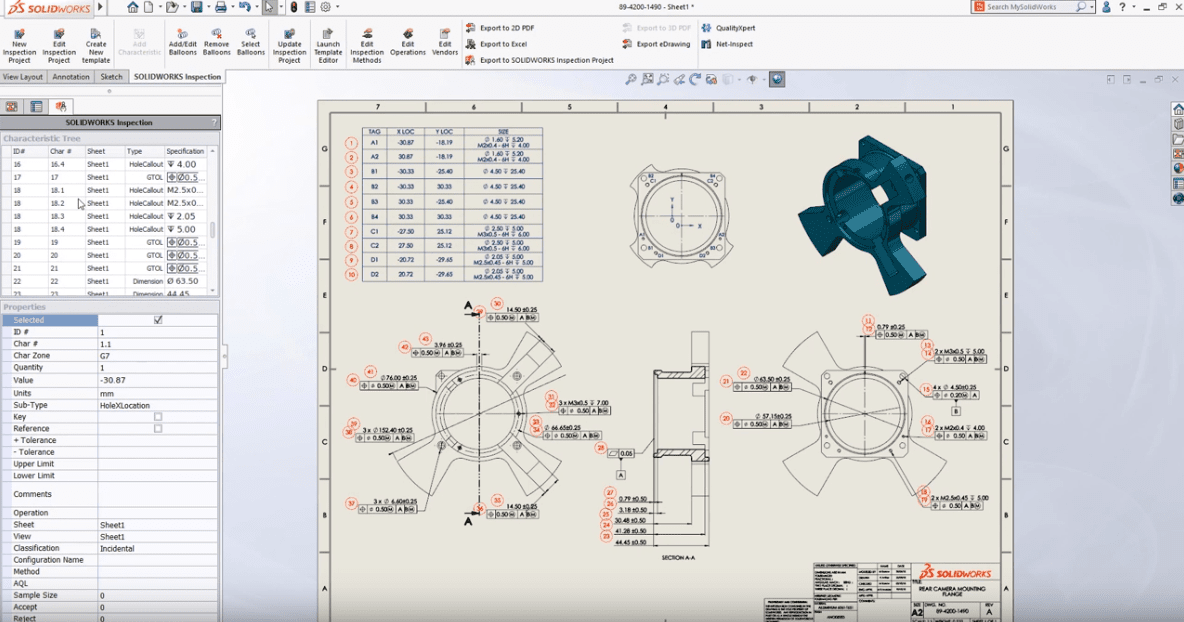
Task: Toggle Selected checkbox in Properties
Action: (x=158, y=320)
